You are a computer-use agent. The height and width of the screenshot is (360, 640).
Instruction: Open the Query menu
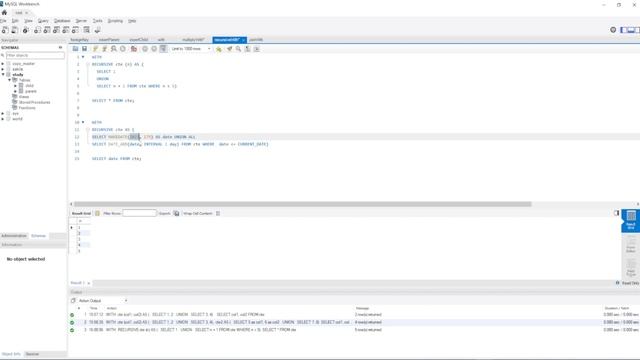pyautogui.click(x=43, y=21)
